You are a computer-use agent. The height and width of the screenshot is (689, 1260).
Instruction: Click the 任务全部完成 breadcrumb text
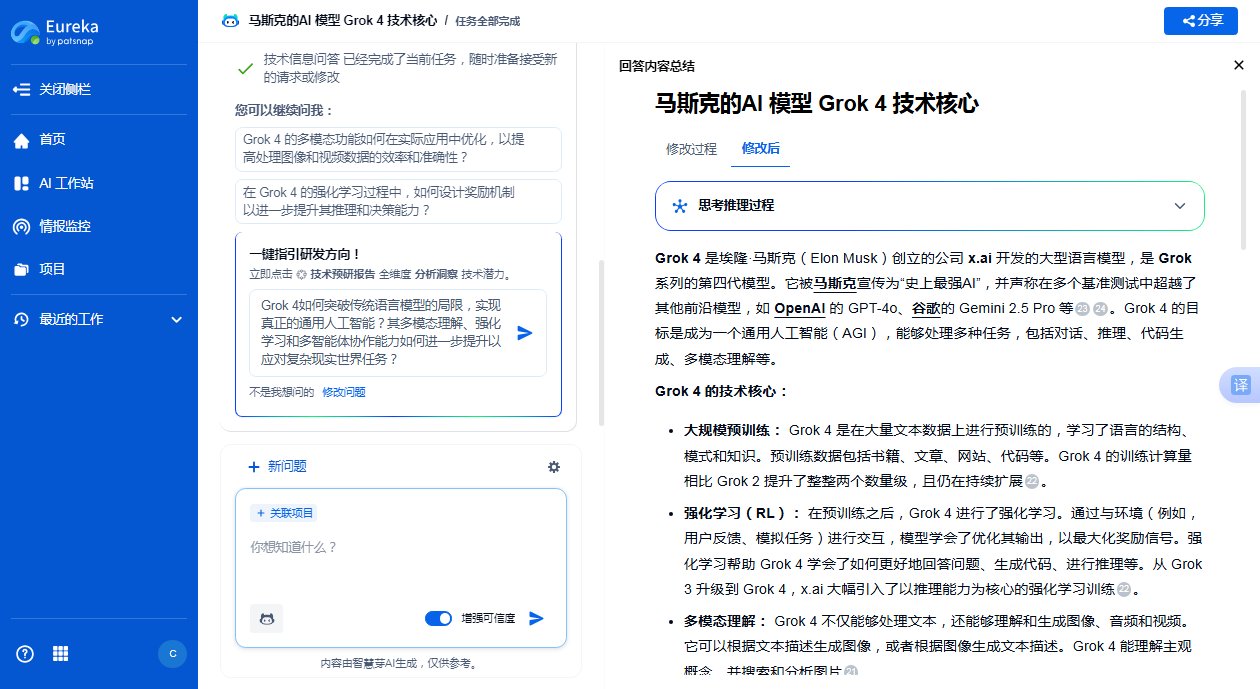487,21
